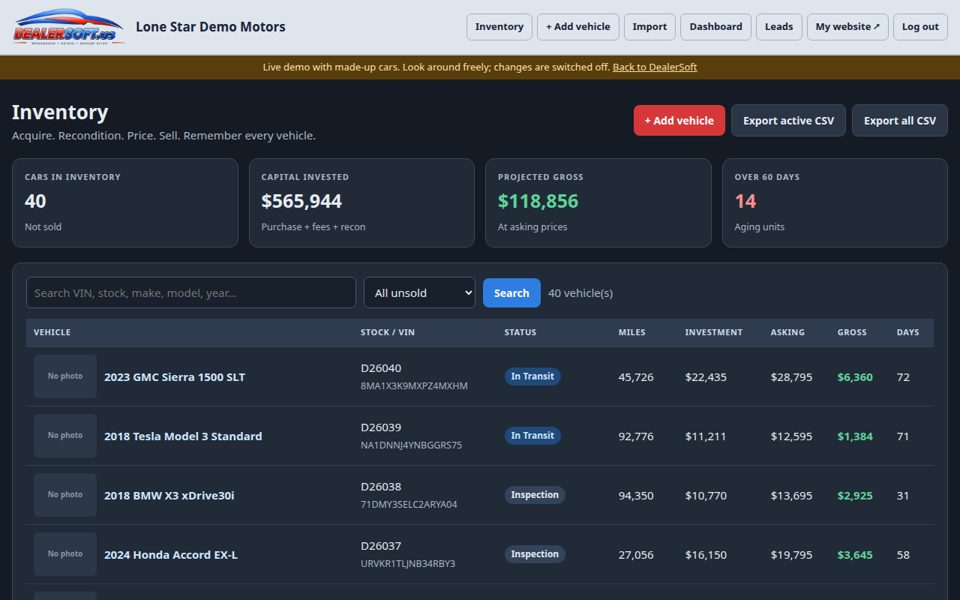Click the BMW X3 photo placeholder

[x=65, y=495]
